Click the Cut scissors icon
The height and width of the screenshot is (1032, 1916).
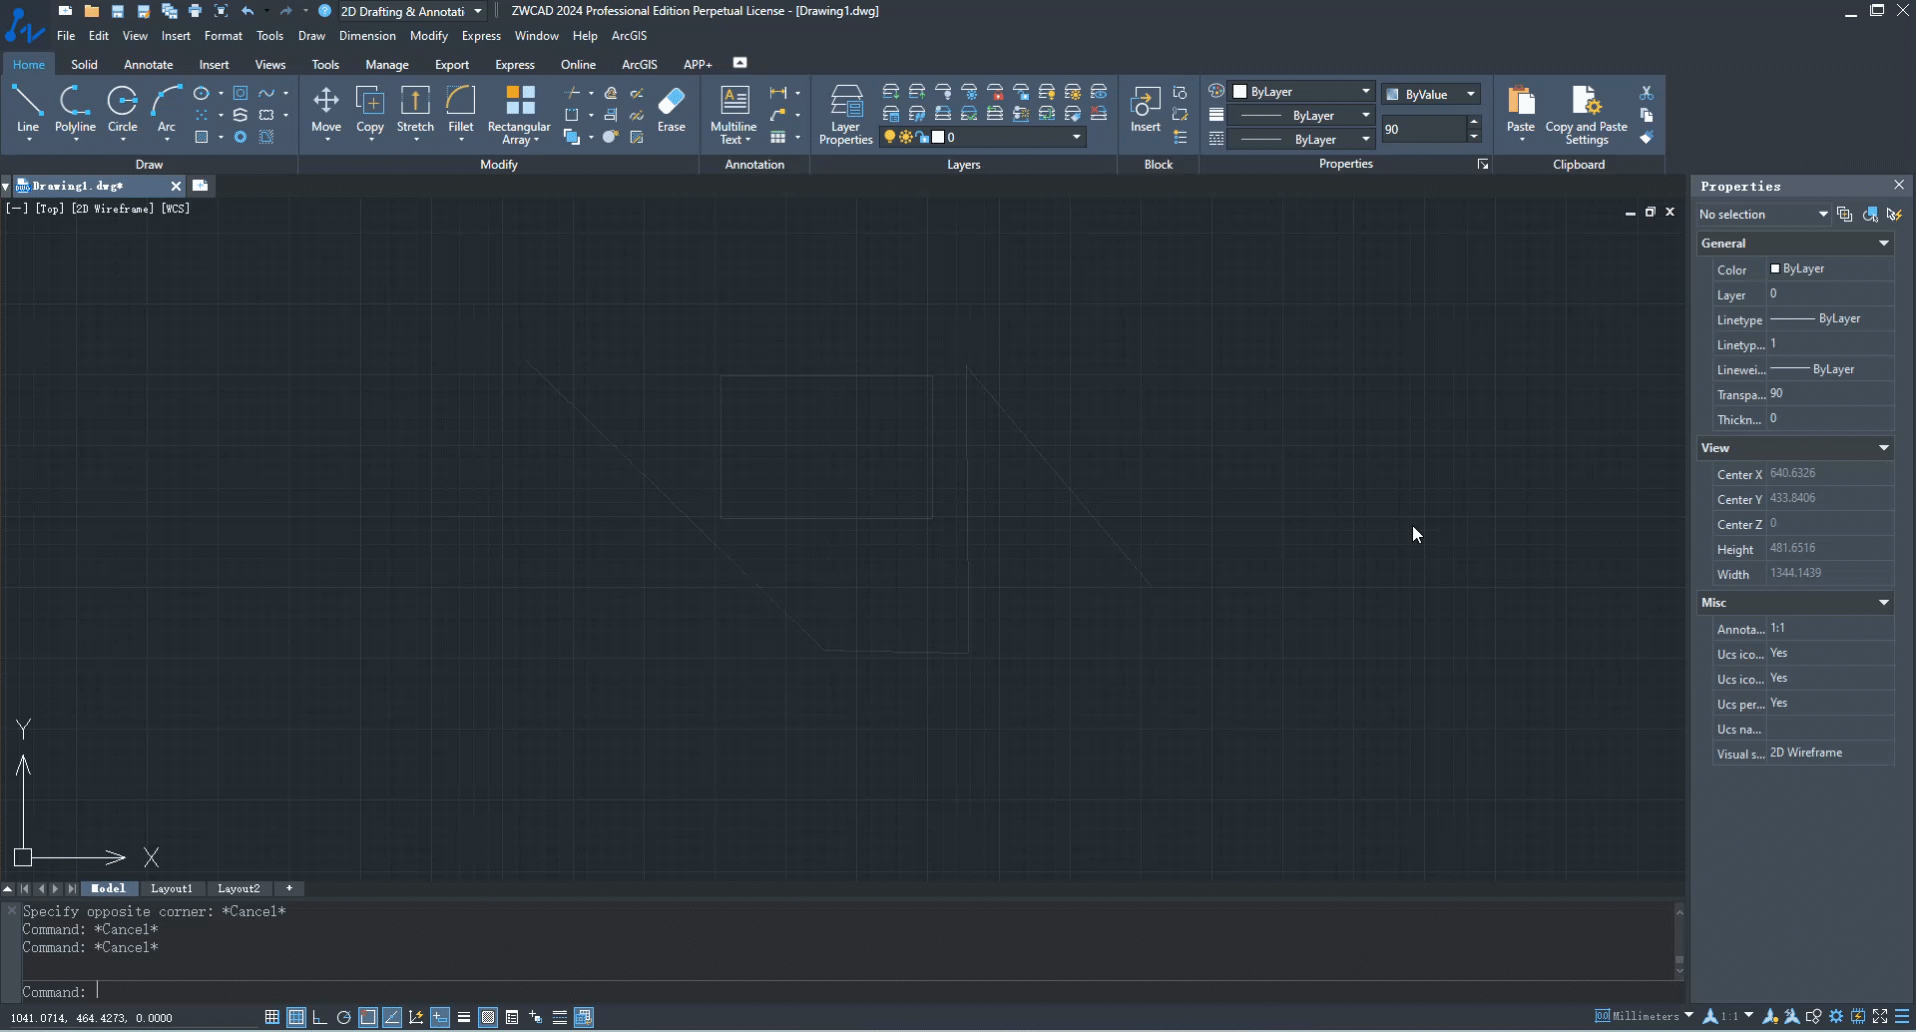pyautogui.click(x=1647, y=92)
